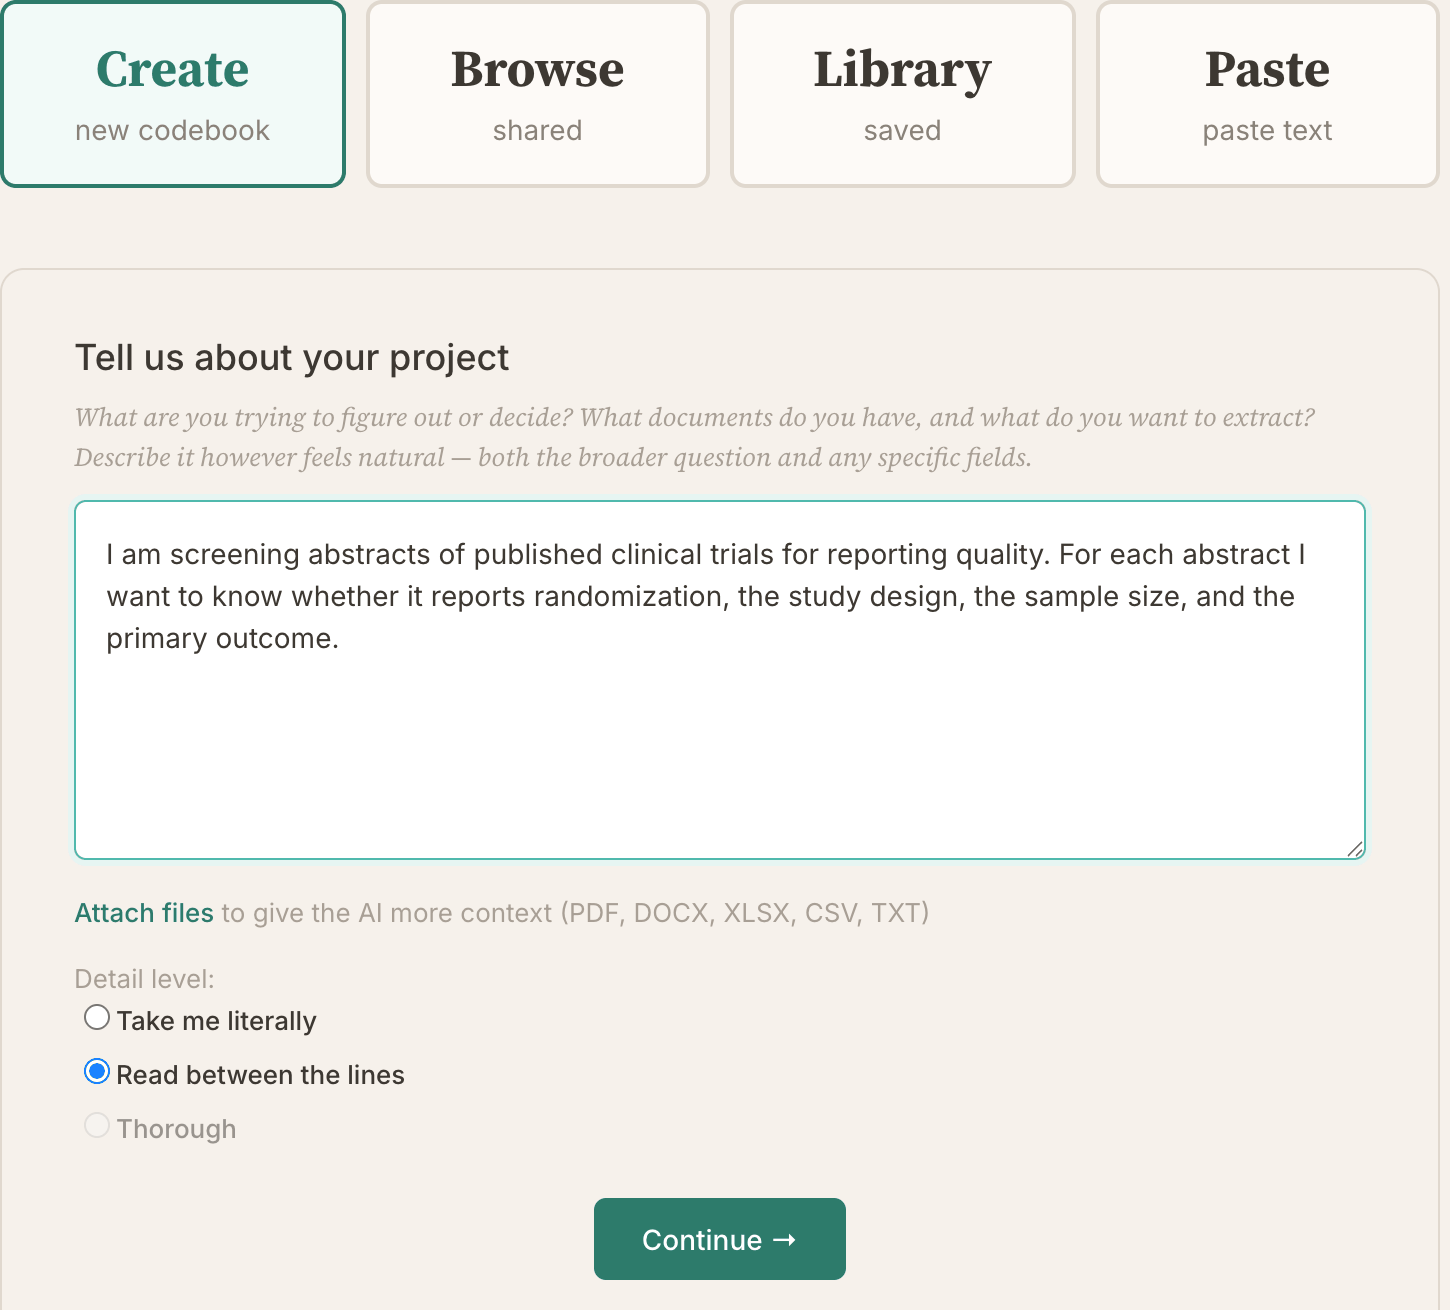The height and width of the screenshot is (1310, 1450).
Task: Grab the text area resize handle
Action: point(1354,849)
